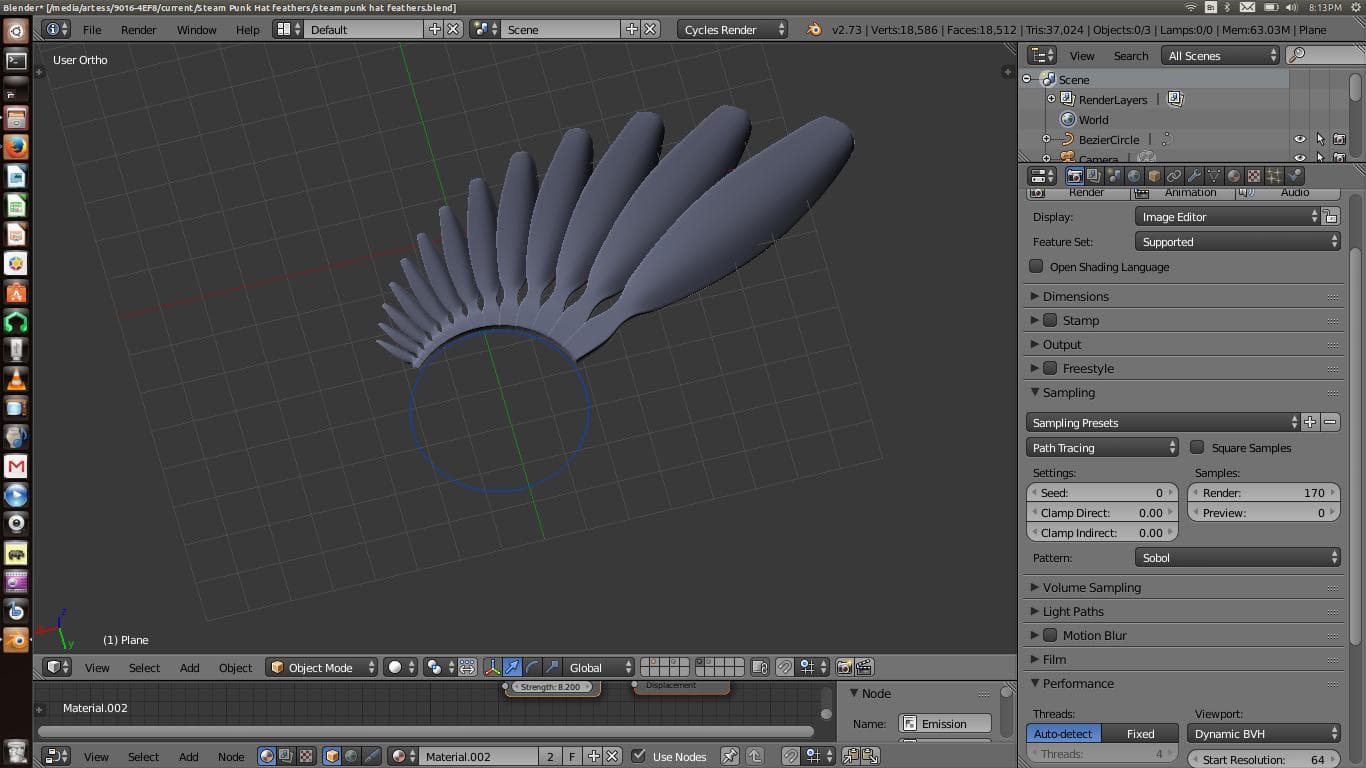Click the 3D manipulator translate arrow icon
Viewport: 1366px width, 768px height.
(512, 667)
